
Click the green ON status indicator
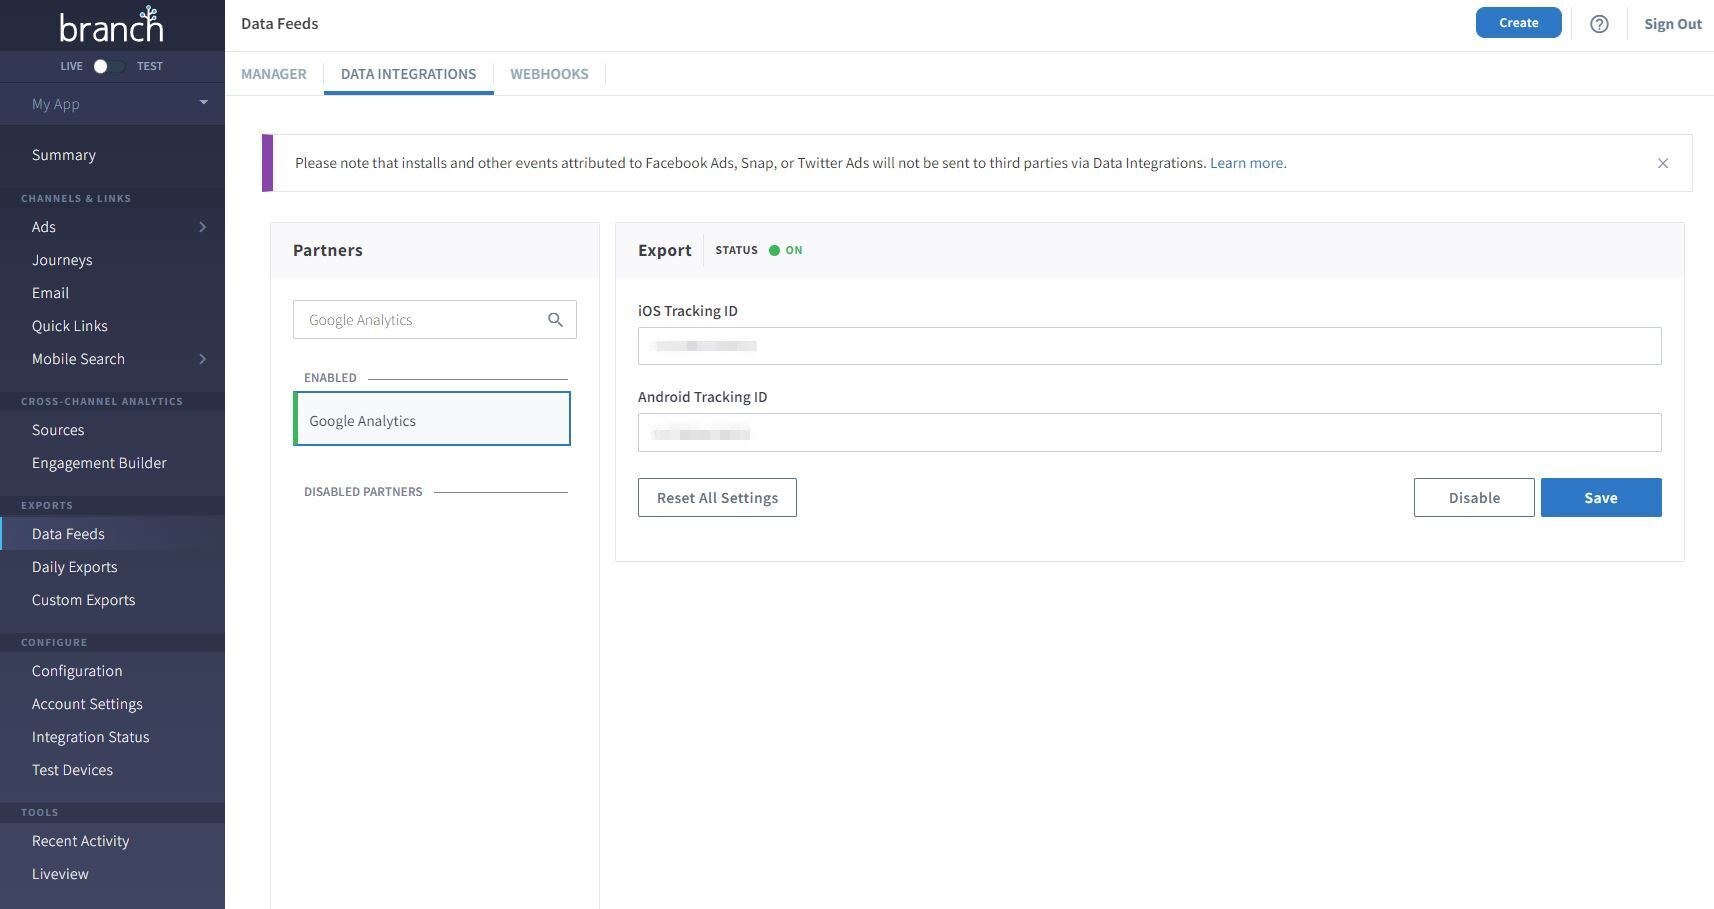pos(786,250)
